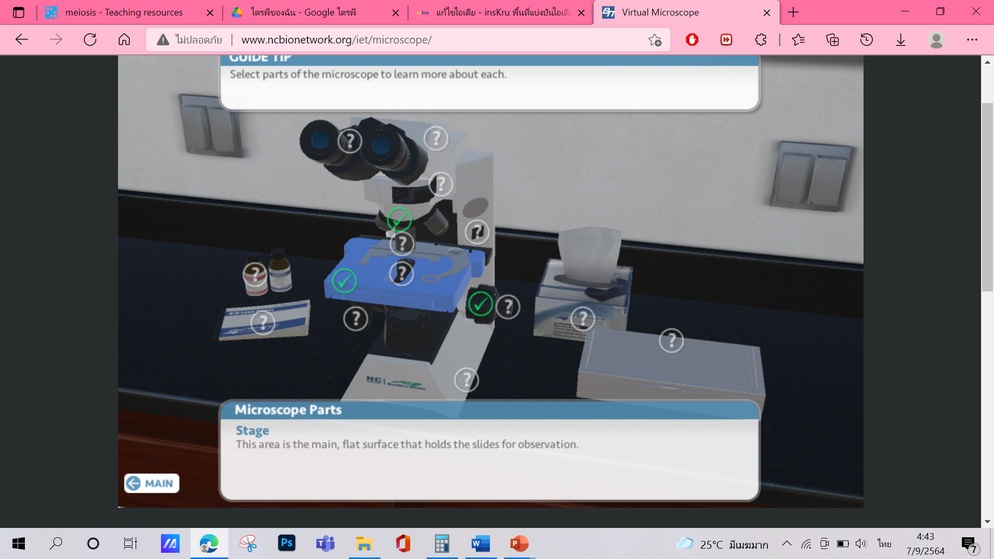Screen dimensions: 994x559
Task: Select the green checkmark on the focus knob
Action: tap(480, 305)
